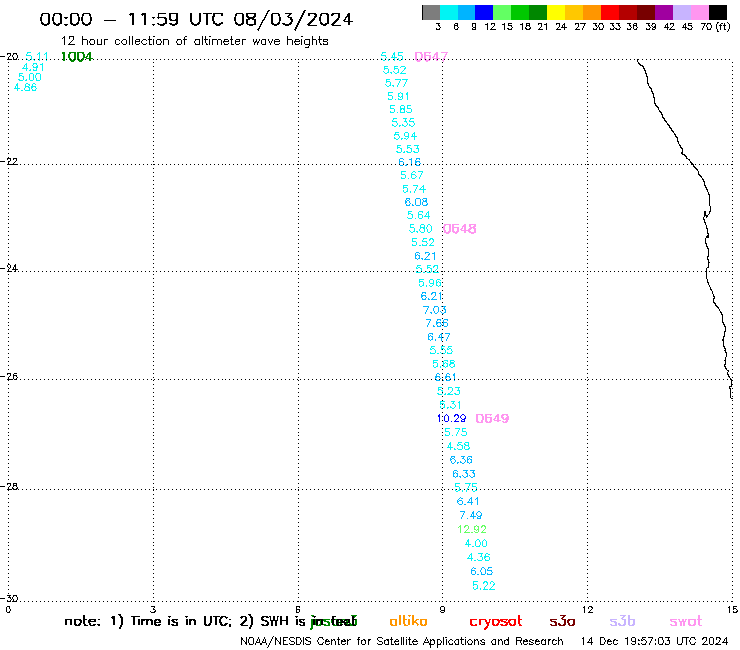Select the pink '0649' pass label
Viewport: 740px width, 650px height.
coord(492,419)
